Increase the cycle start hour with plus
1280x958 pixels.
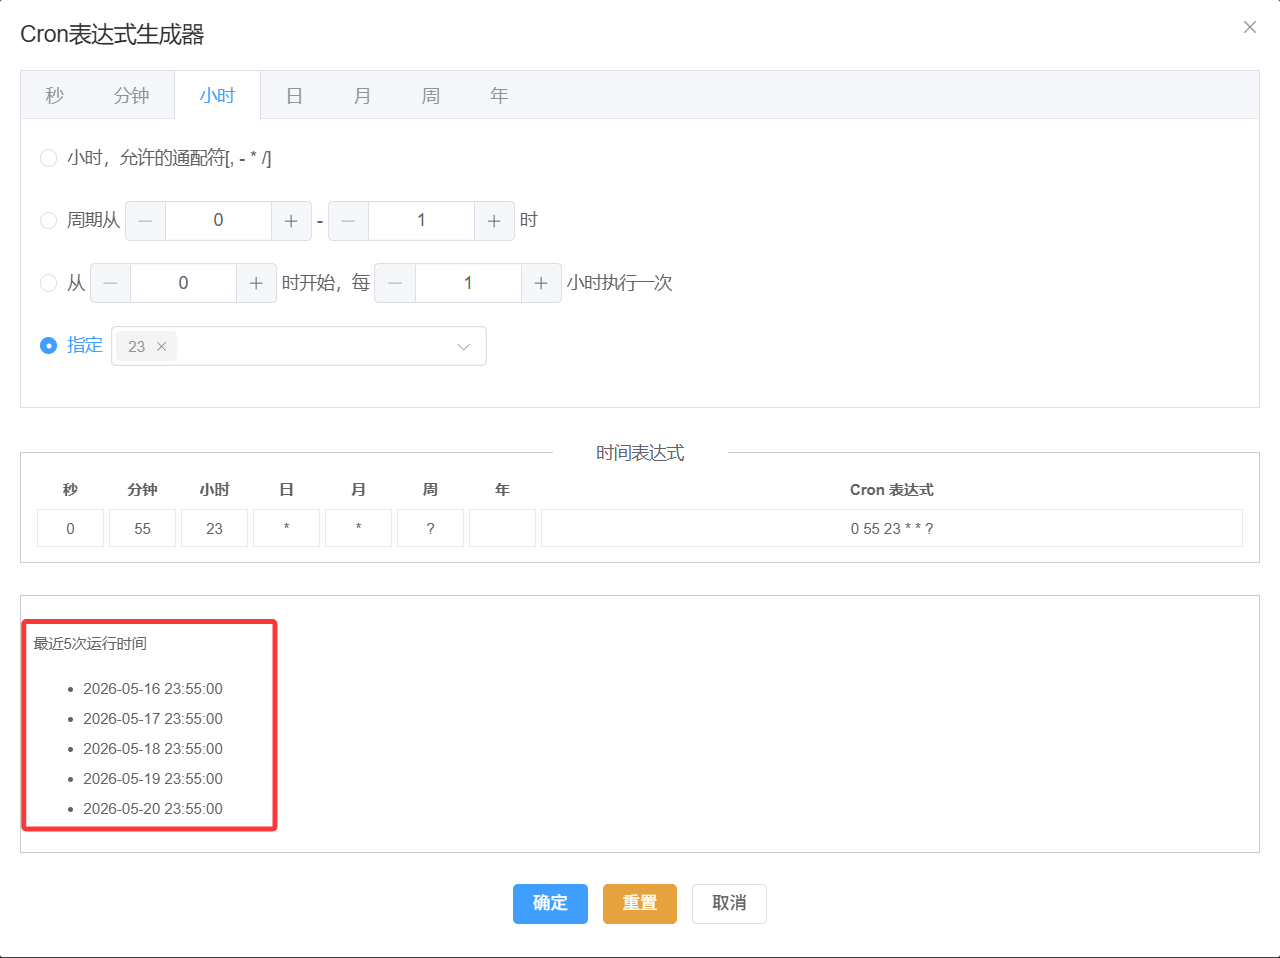(x=291, y=221)
